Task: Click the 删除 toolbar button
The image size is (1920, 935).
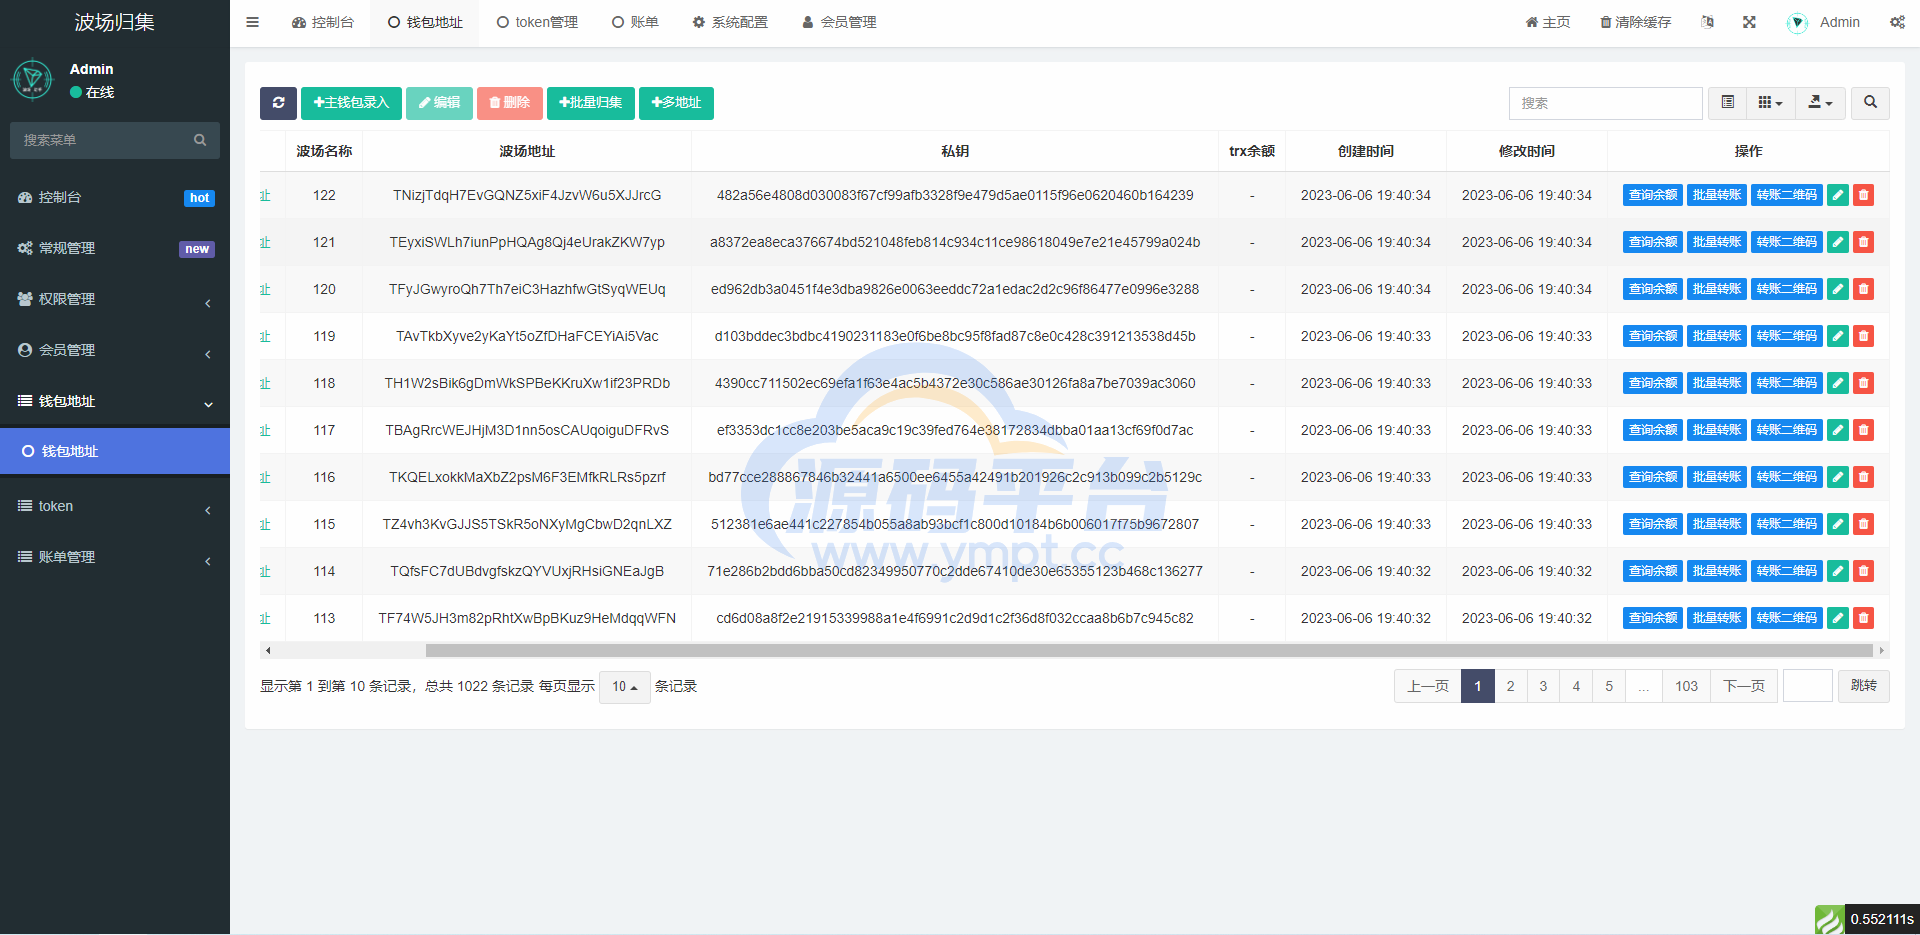Action: [510, 103]
